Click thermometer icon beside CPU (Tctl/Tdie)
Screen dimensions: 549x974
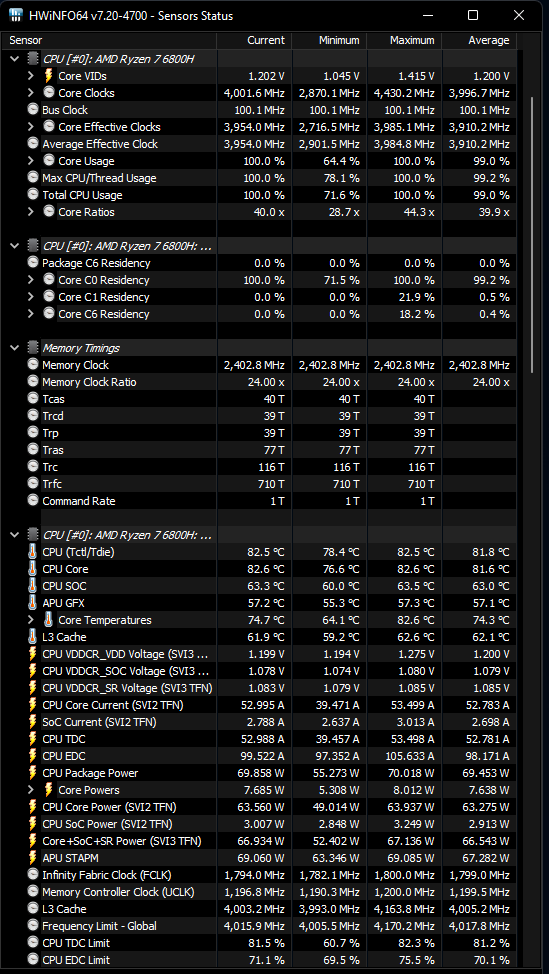pyautogui.click(x=33, y=552)
